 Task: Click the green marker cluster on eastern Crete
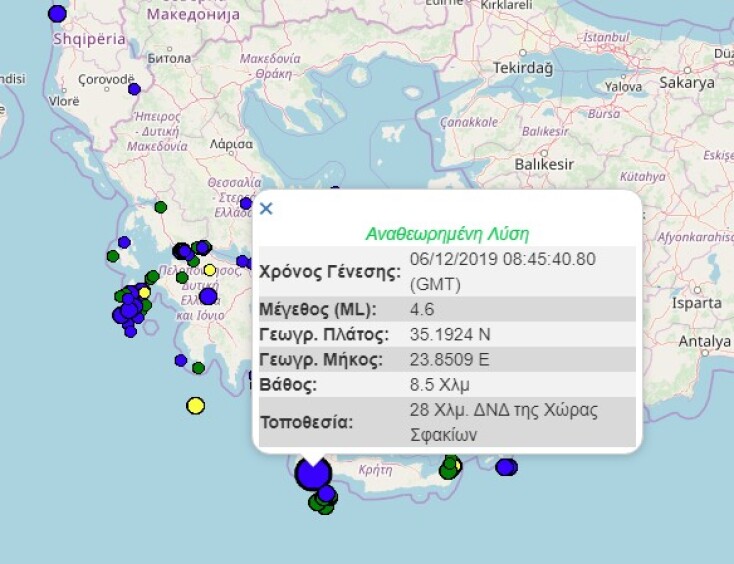(x=452, y=466)
